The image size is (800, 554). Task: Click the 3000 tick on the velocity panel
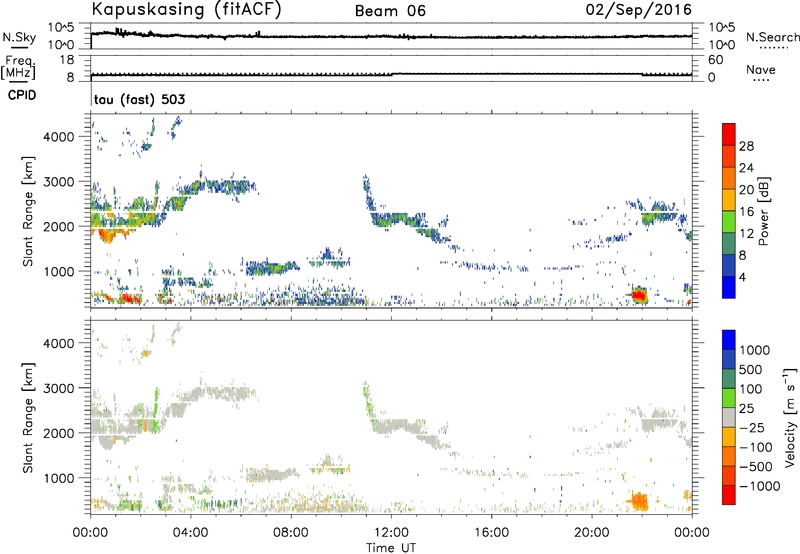click(x=59, y=388)
